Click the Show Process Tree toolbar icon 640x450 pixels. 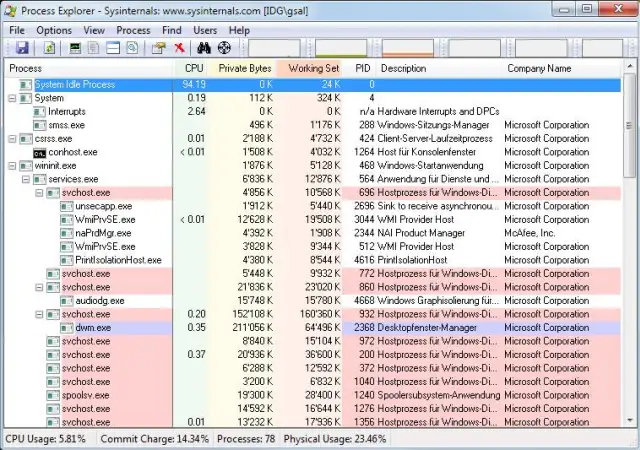94,48
